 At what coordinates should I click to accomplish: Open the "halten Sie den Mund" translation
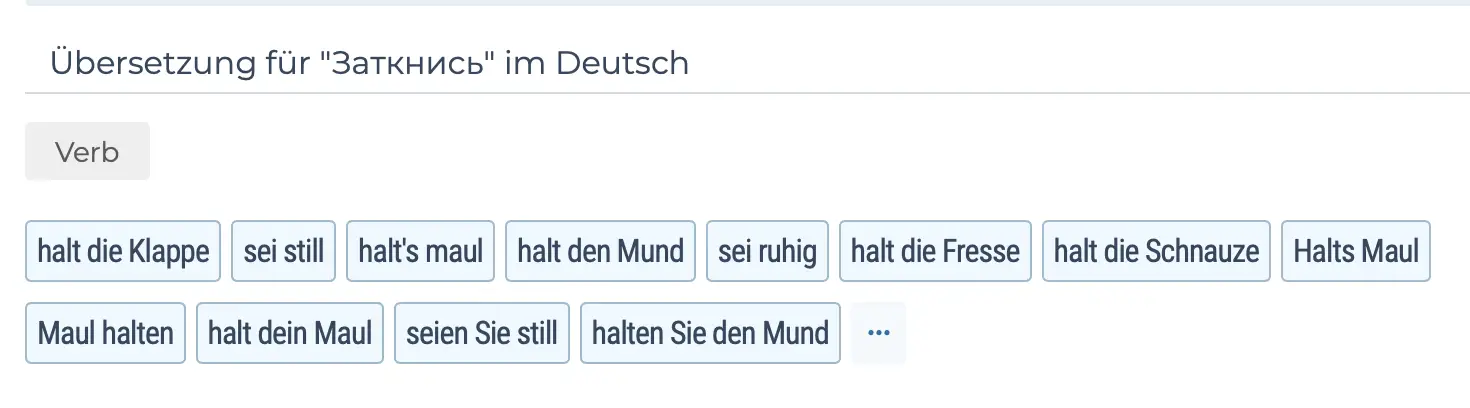pyautogui.click(x=710, y=333)
